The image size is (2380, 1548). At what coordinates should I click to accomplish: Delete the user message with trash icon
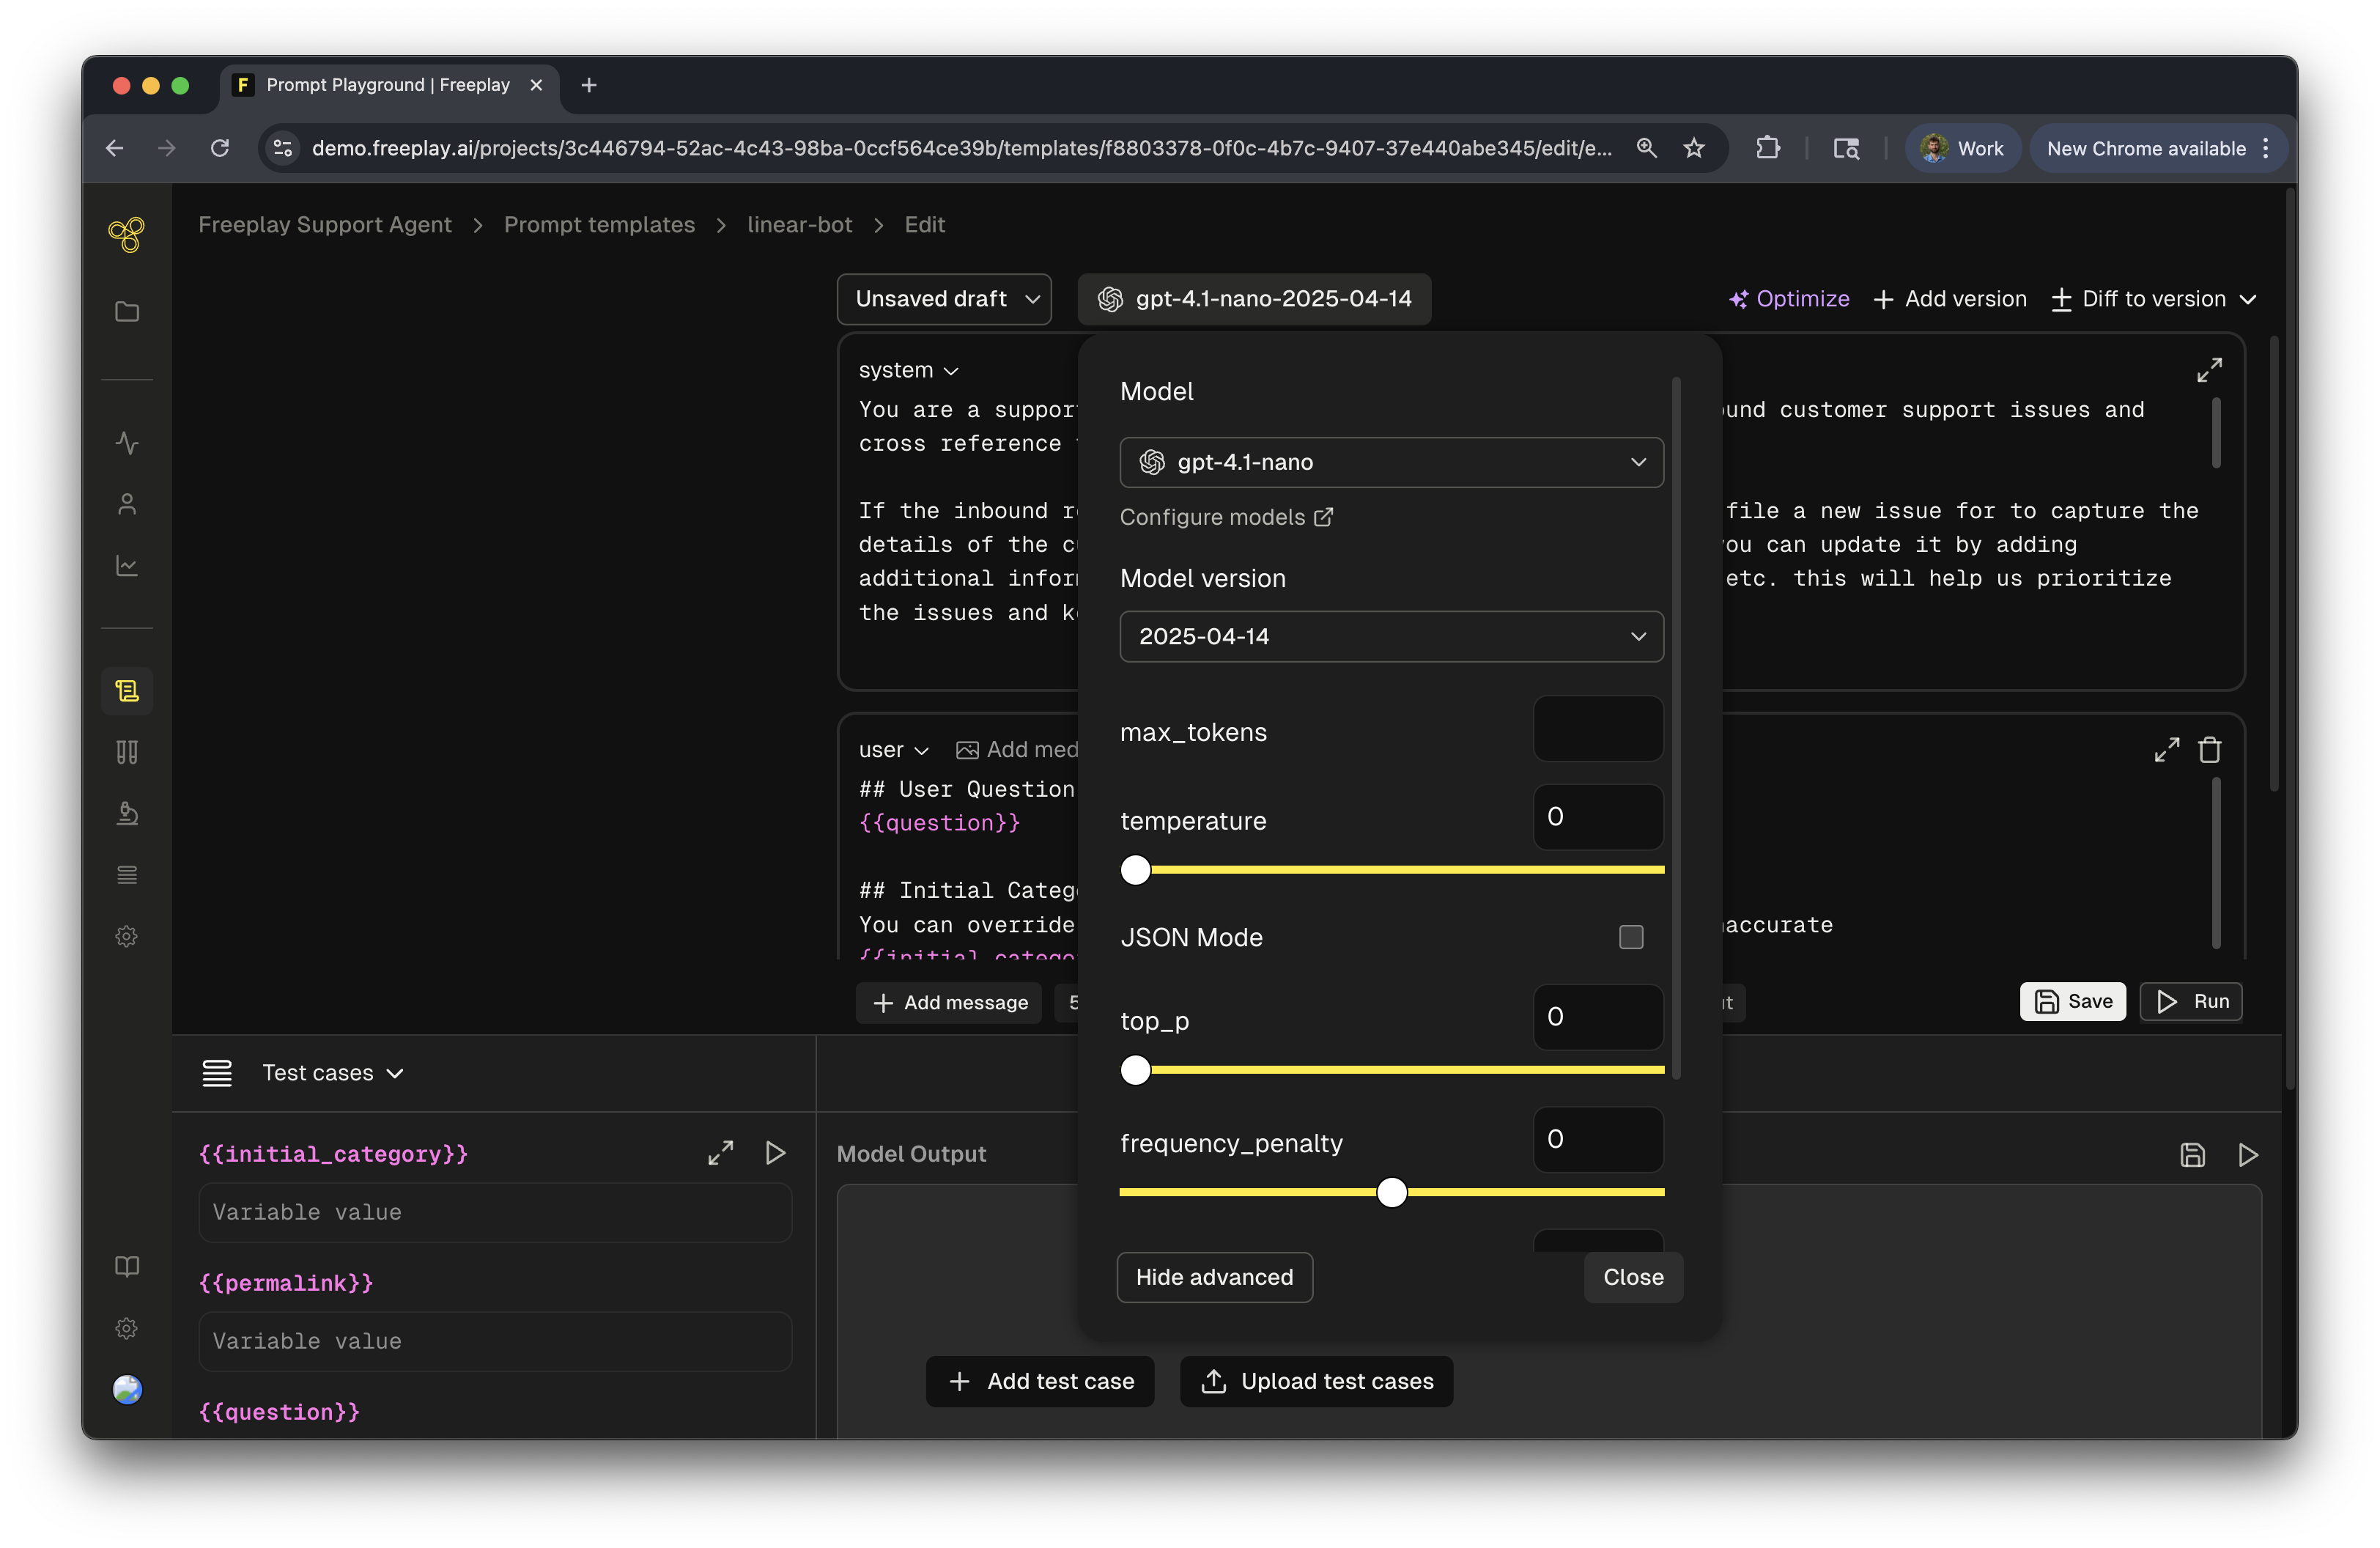2209,749
